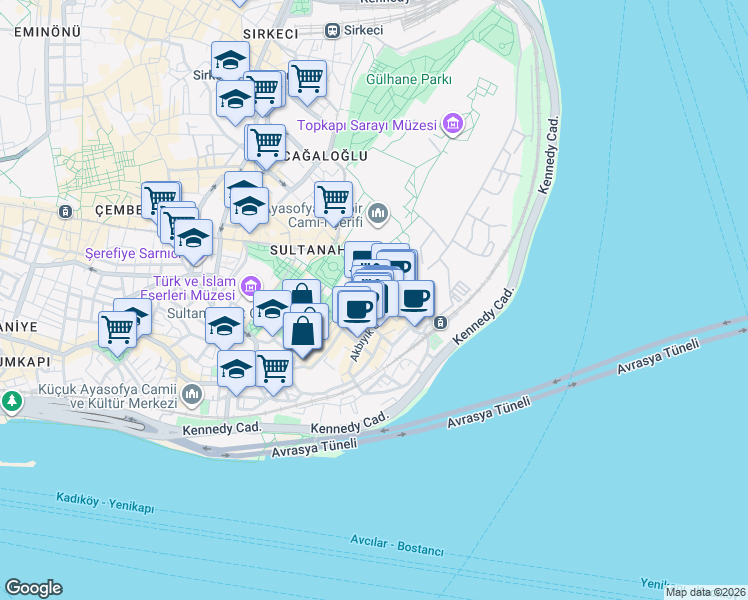Screen dimensions: 748x600
Task: Click the coffee cup marker nearest Kennedy Cad. shoreline
Action: click(x=416, y=296)
